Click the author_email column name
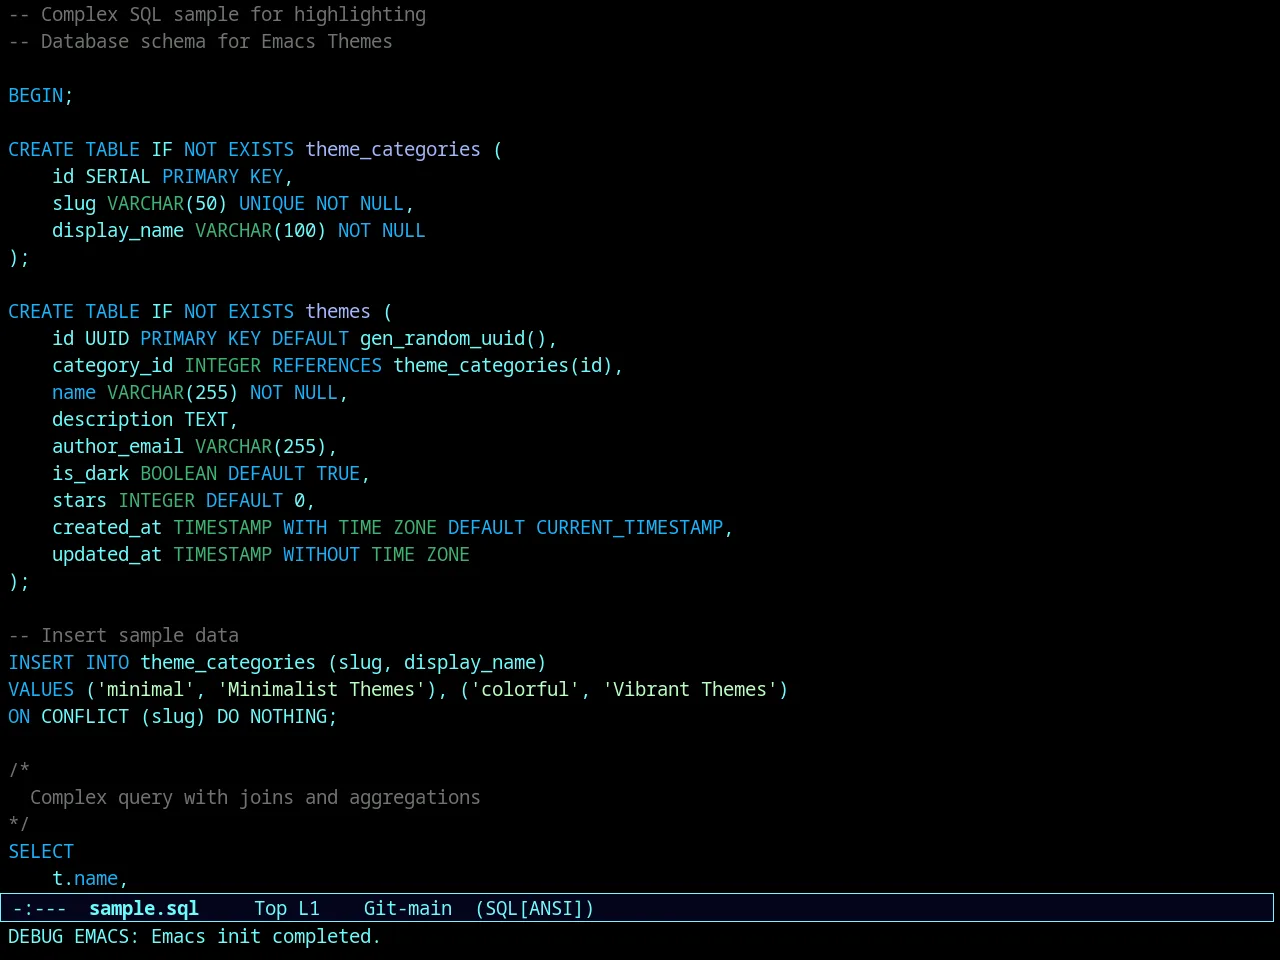Screen dimensions: 1280x960 pyautogui.click(x=118, y=446)
